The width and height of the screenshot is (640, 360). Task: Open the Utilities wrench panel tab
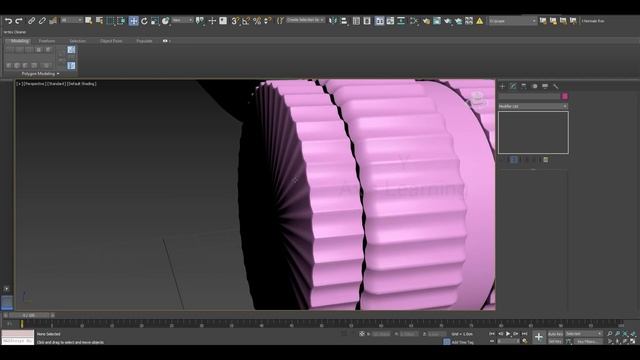tap(556, 86)
